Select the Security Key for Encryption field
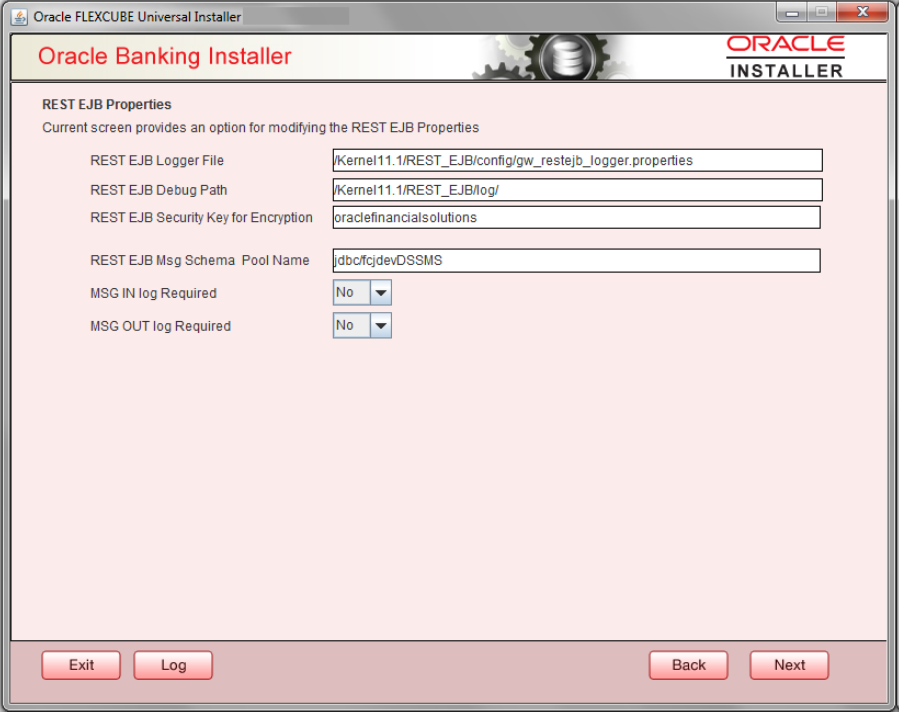Viewport: 899px width, 712px height. pos(576,217)
